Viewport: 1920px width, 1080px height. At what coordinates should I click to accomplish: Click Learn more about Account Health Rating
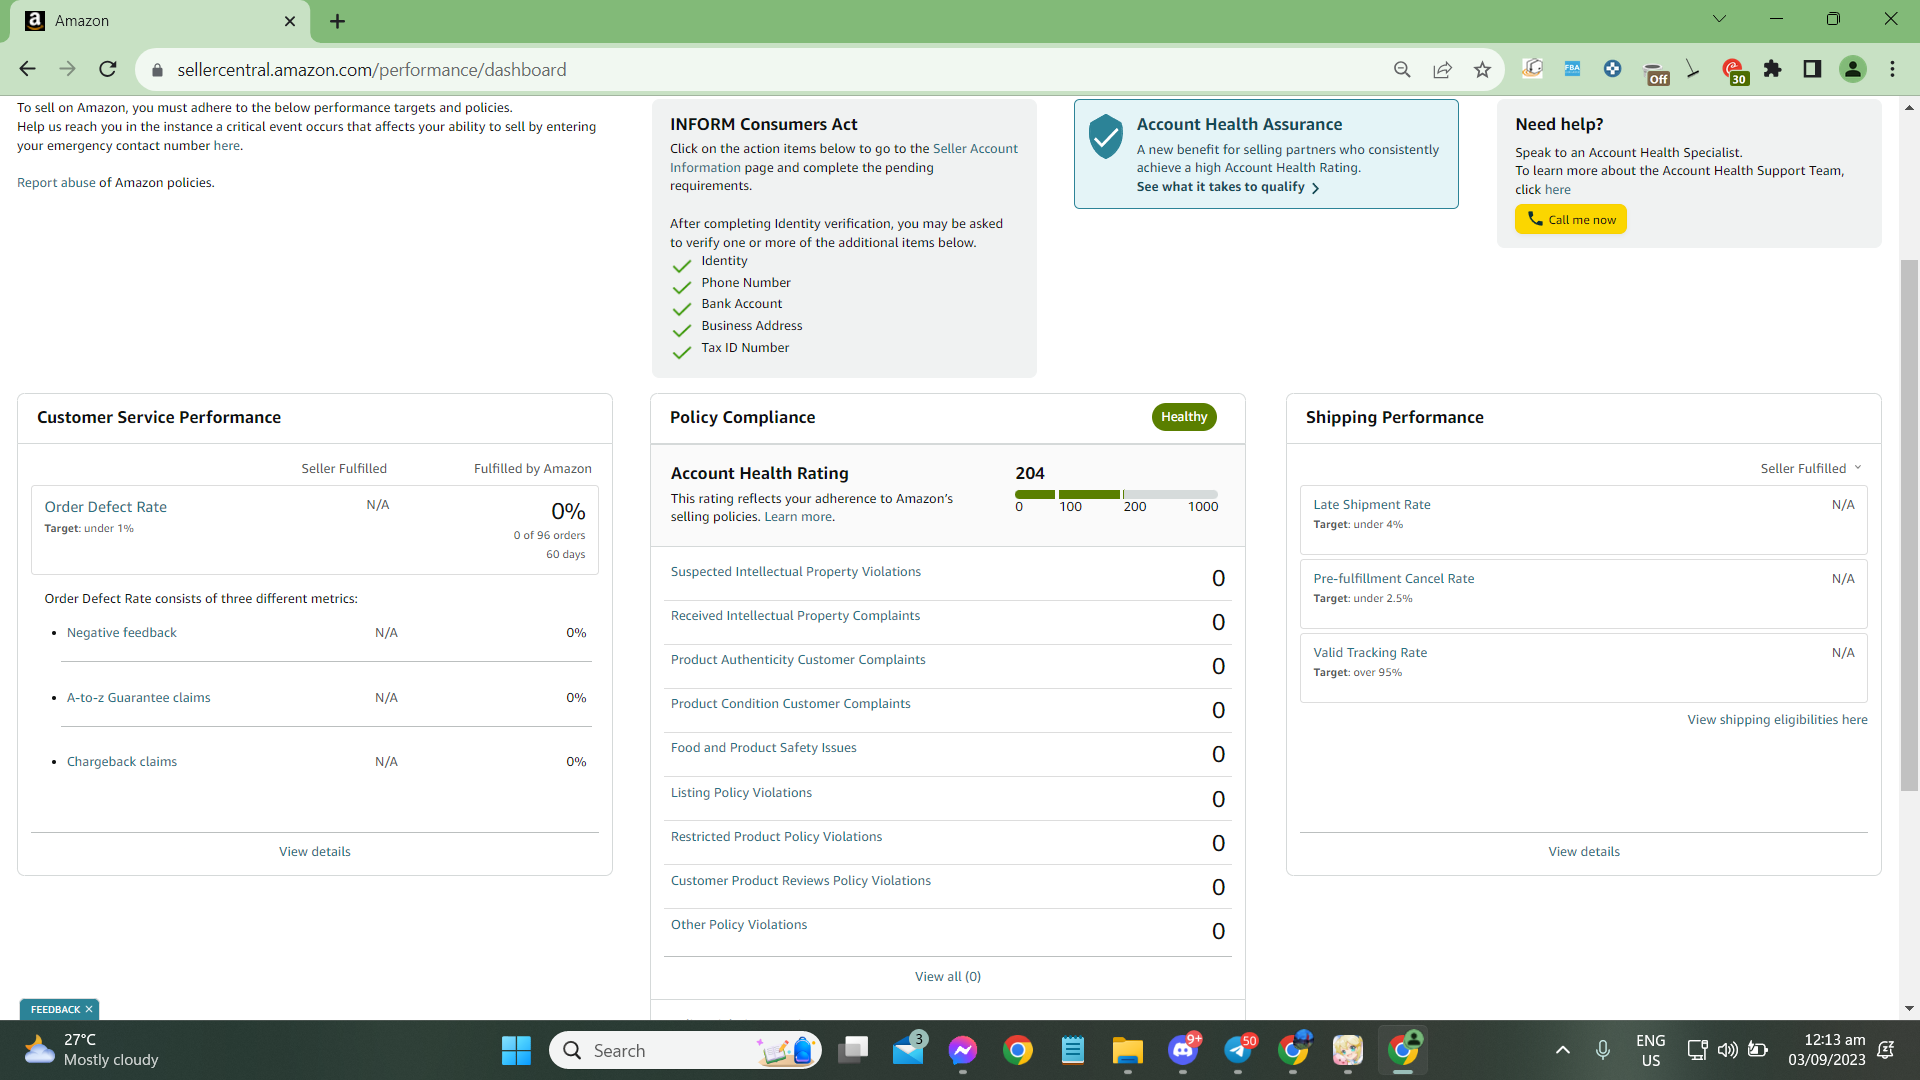[798, 517]
